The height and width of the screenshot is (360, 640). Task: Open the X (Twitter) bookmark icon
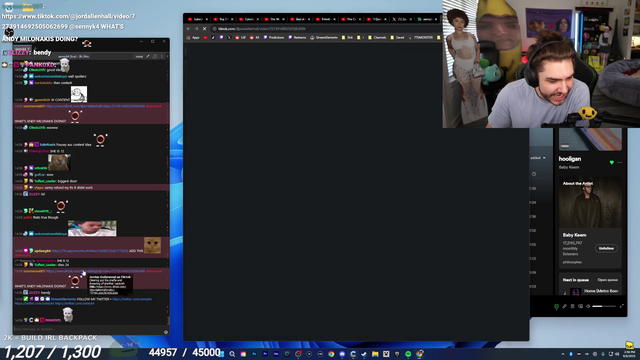[229, 38]
